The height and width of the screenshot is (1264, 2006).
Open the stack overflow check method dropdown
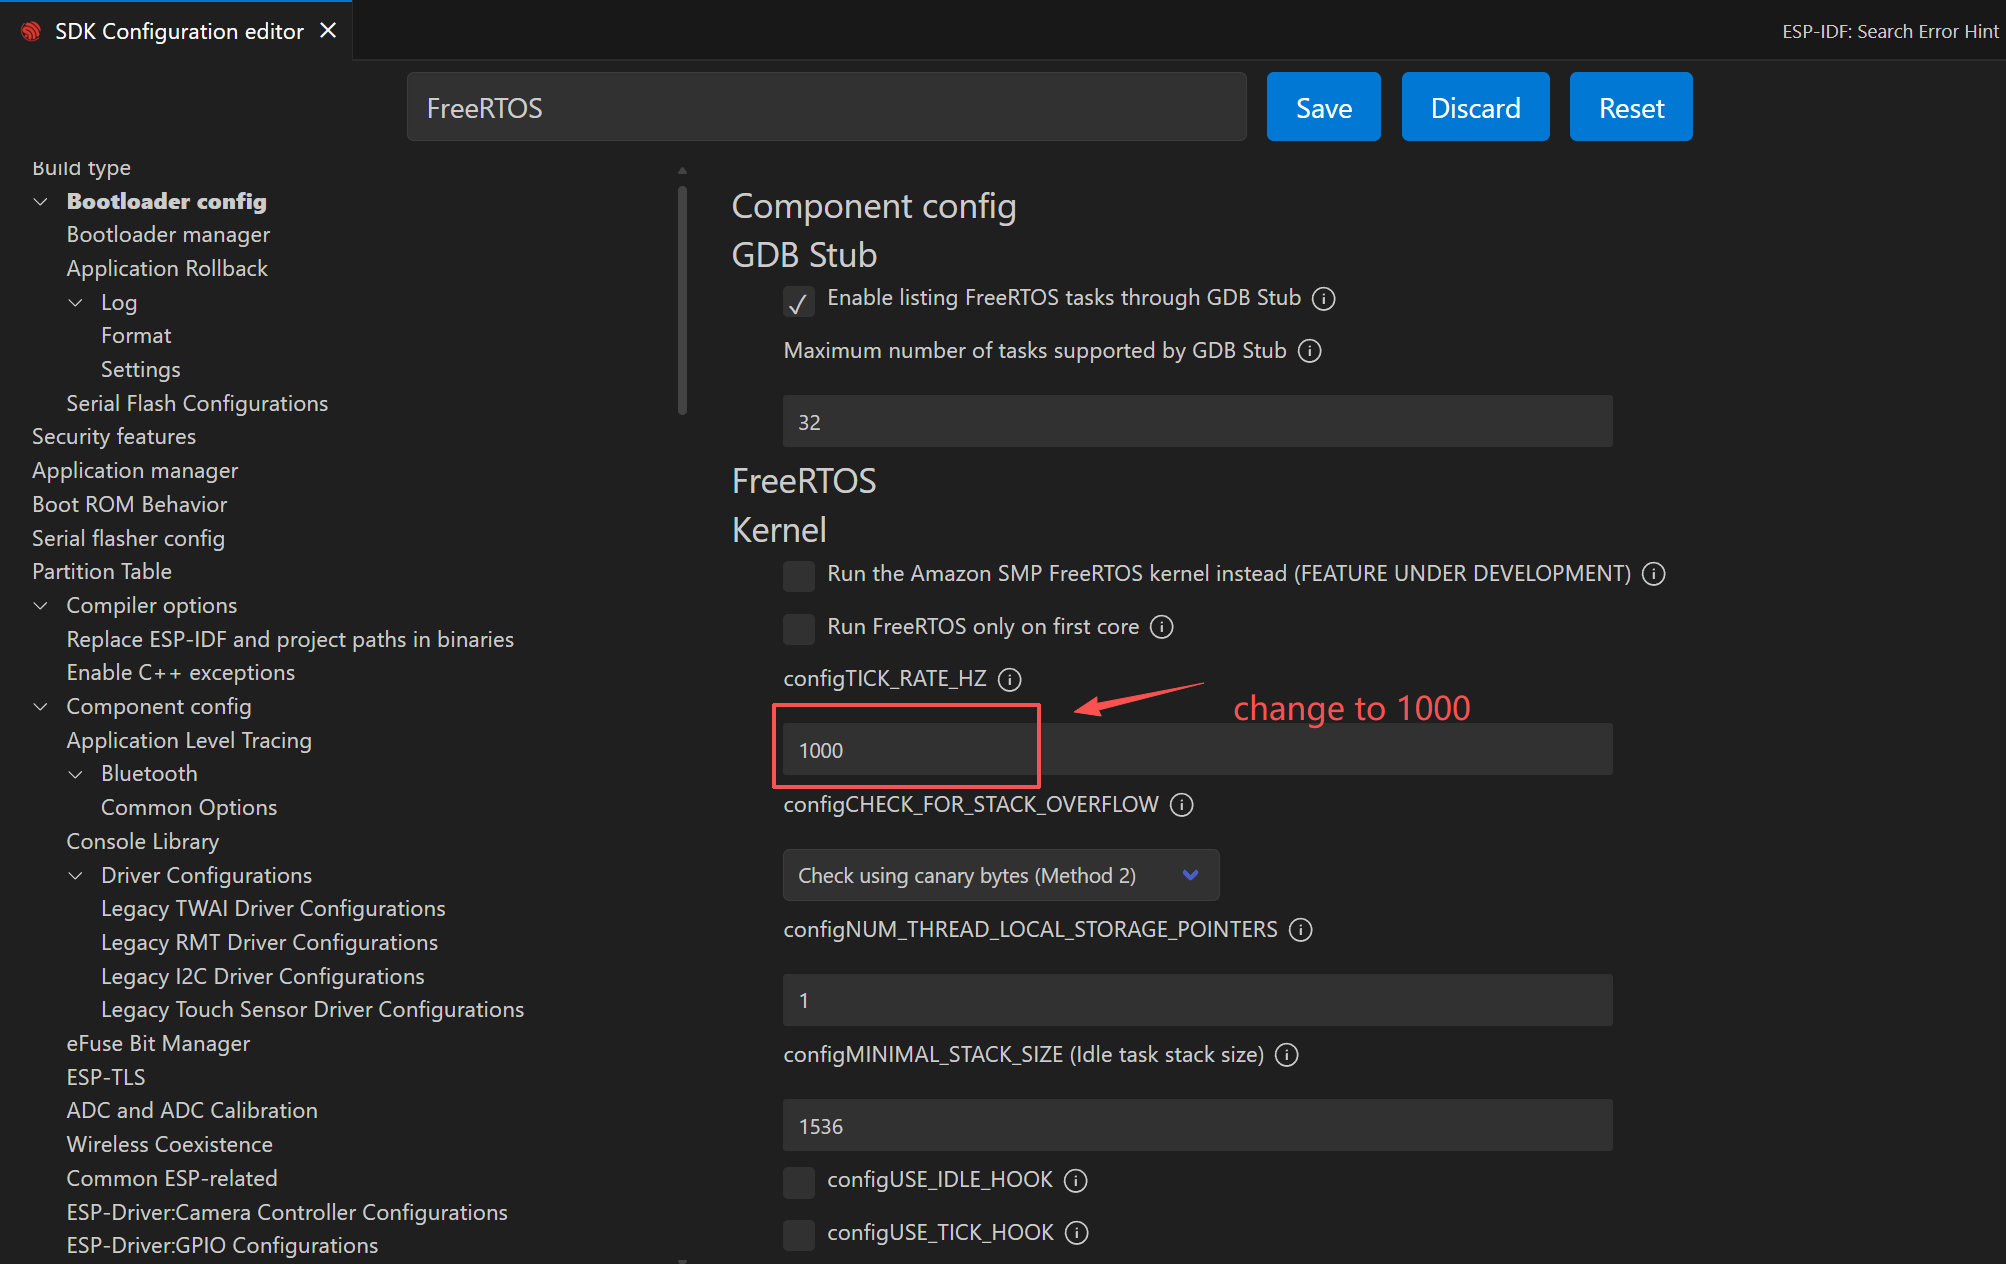1000,876
